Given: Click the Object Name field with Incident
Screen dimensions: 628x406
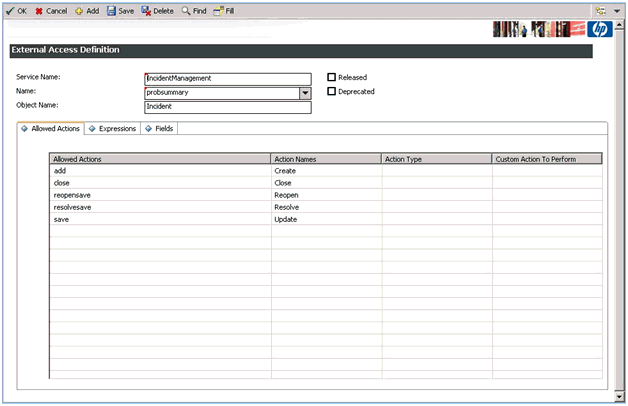Looking at the screenshot, I should [227, 107].
